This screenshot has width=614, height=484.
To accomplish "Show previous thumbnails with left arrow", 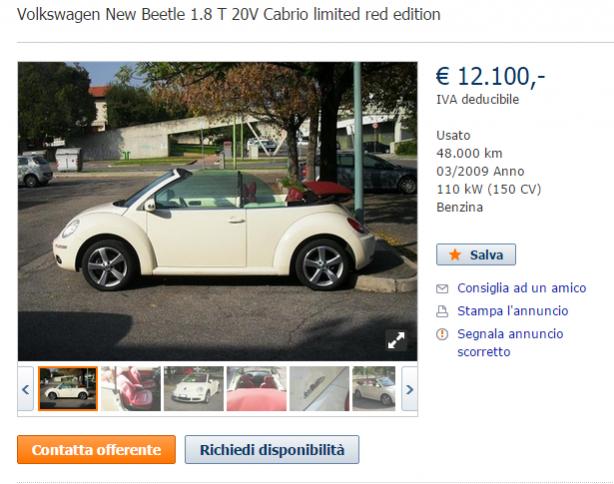I will (26, 389).
